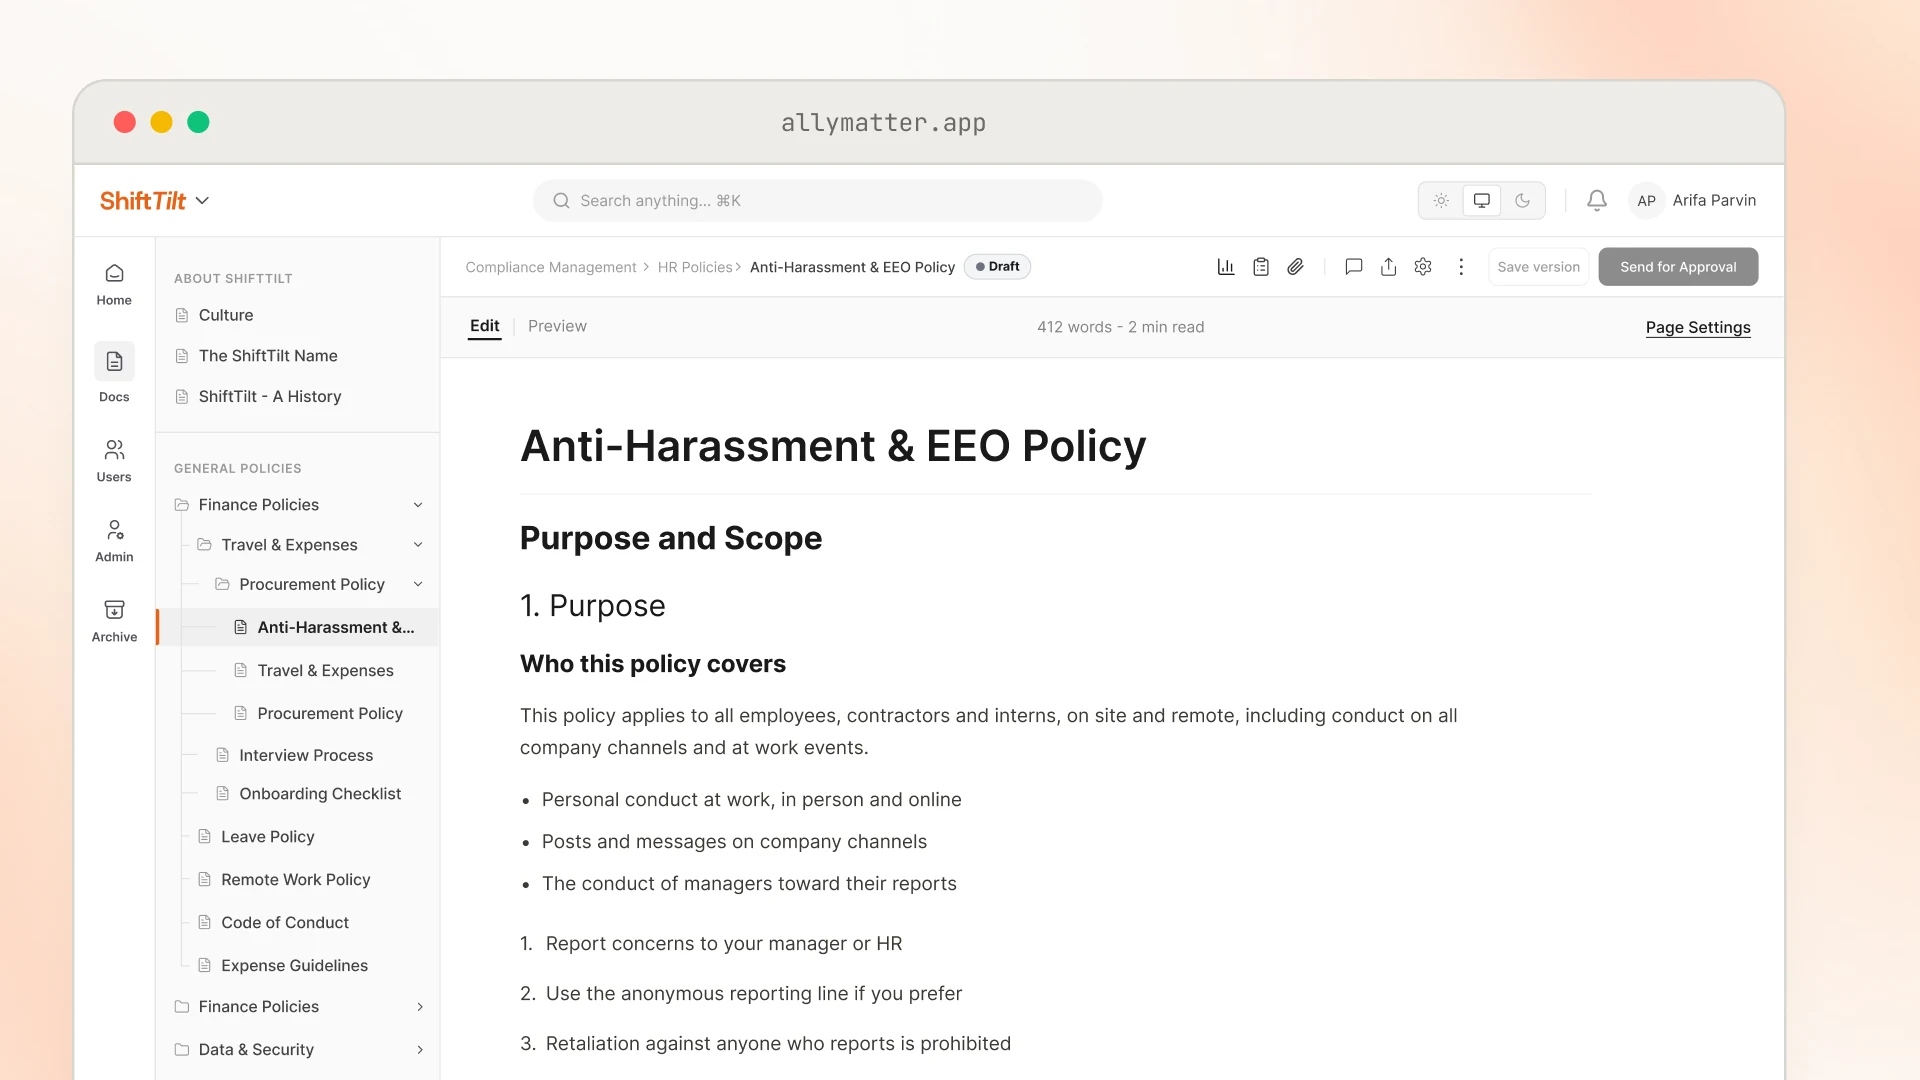Open the Expense Guidelines document
1920x1080 pixels.
(x=294, y=966)
